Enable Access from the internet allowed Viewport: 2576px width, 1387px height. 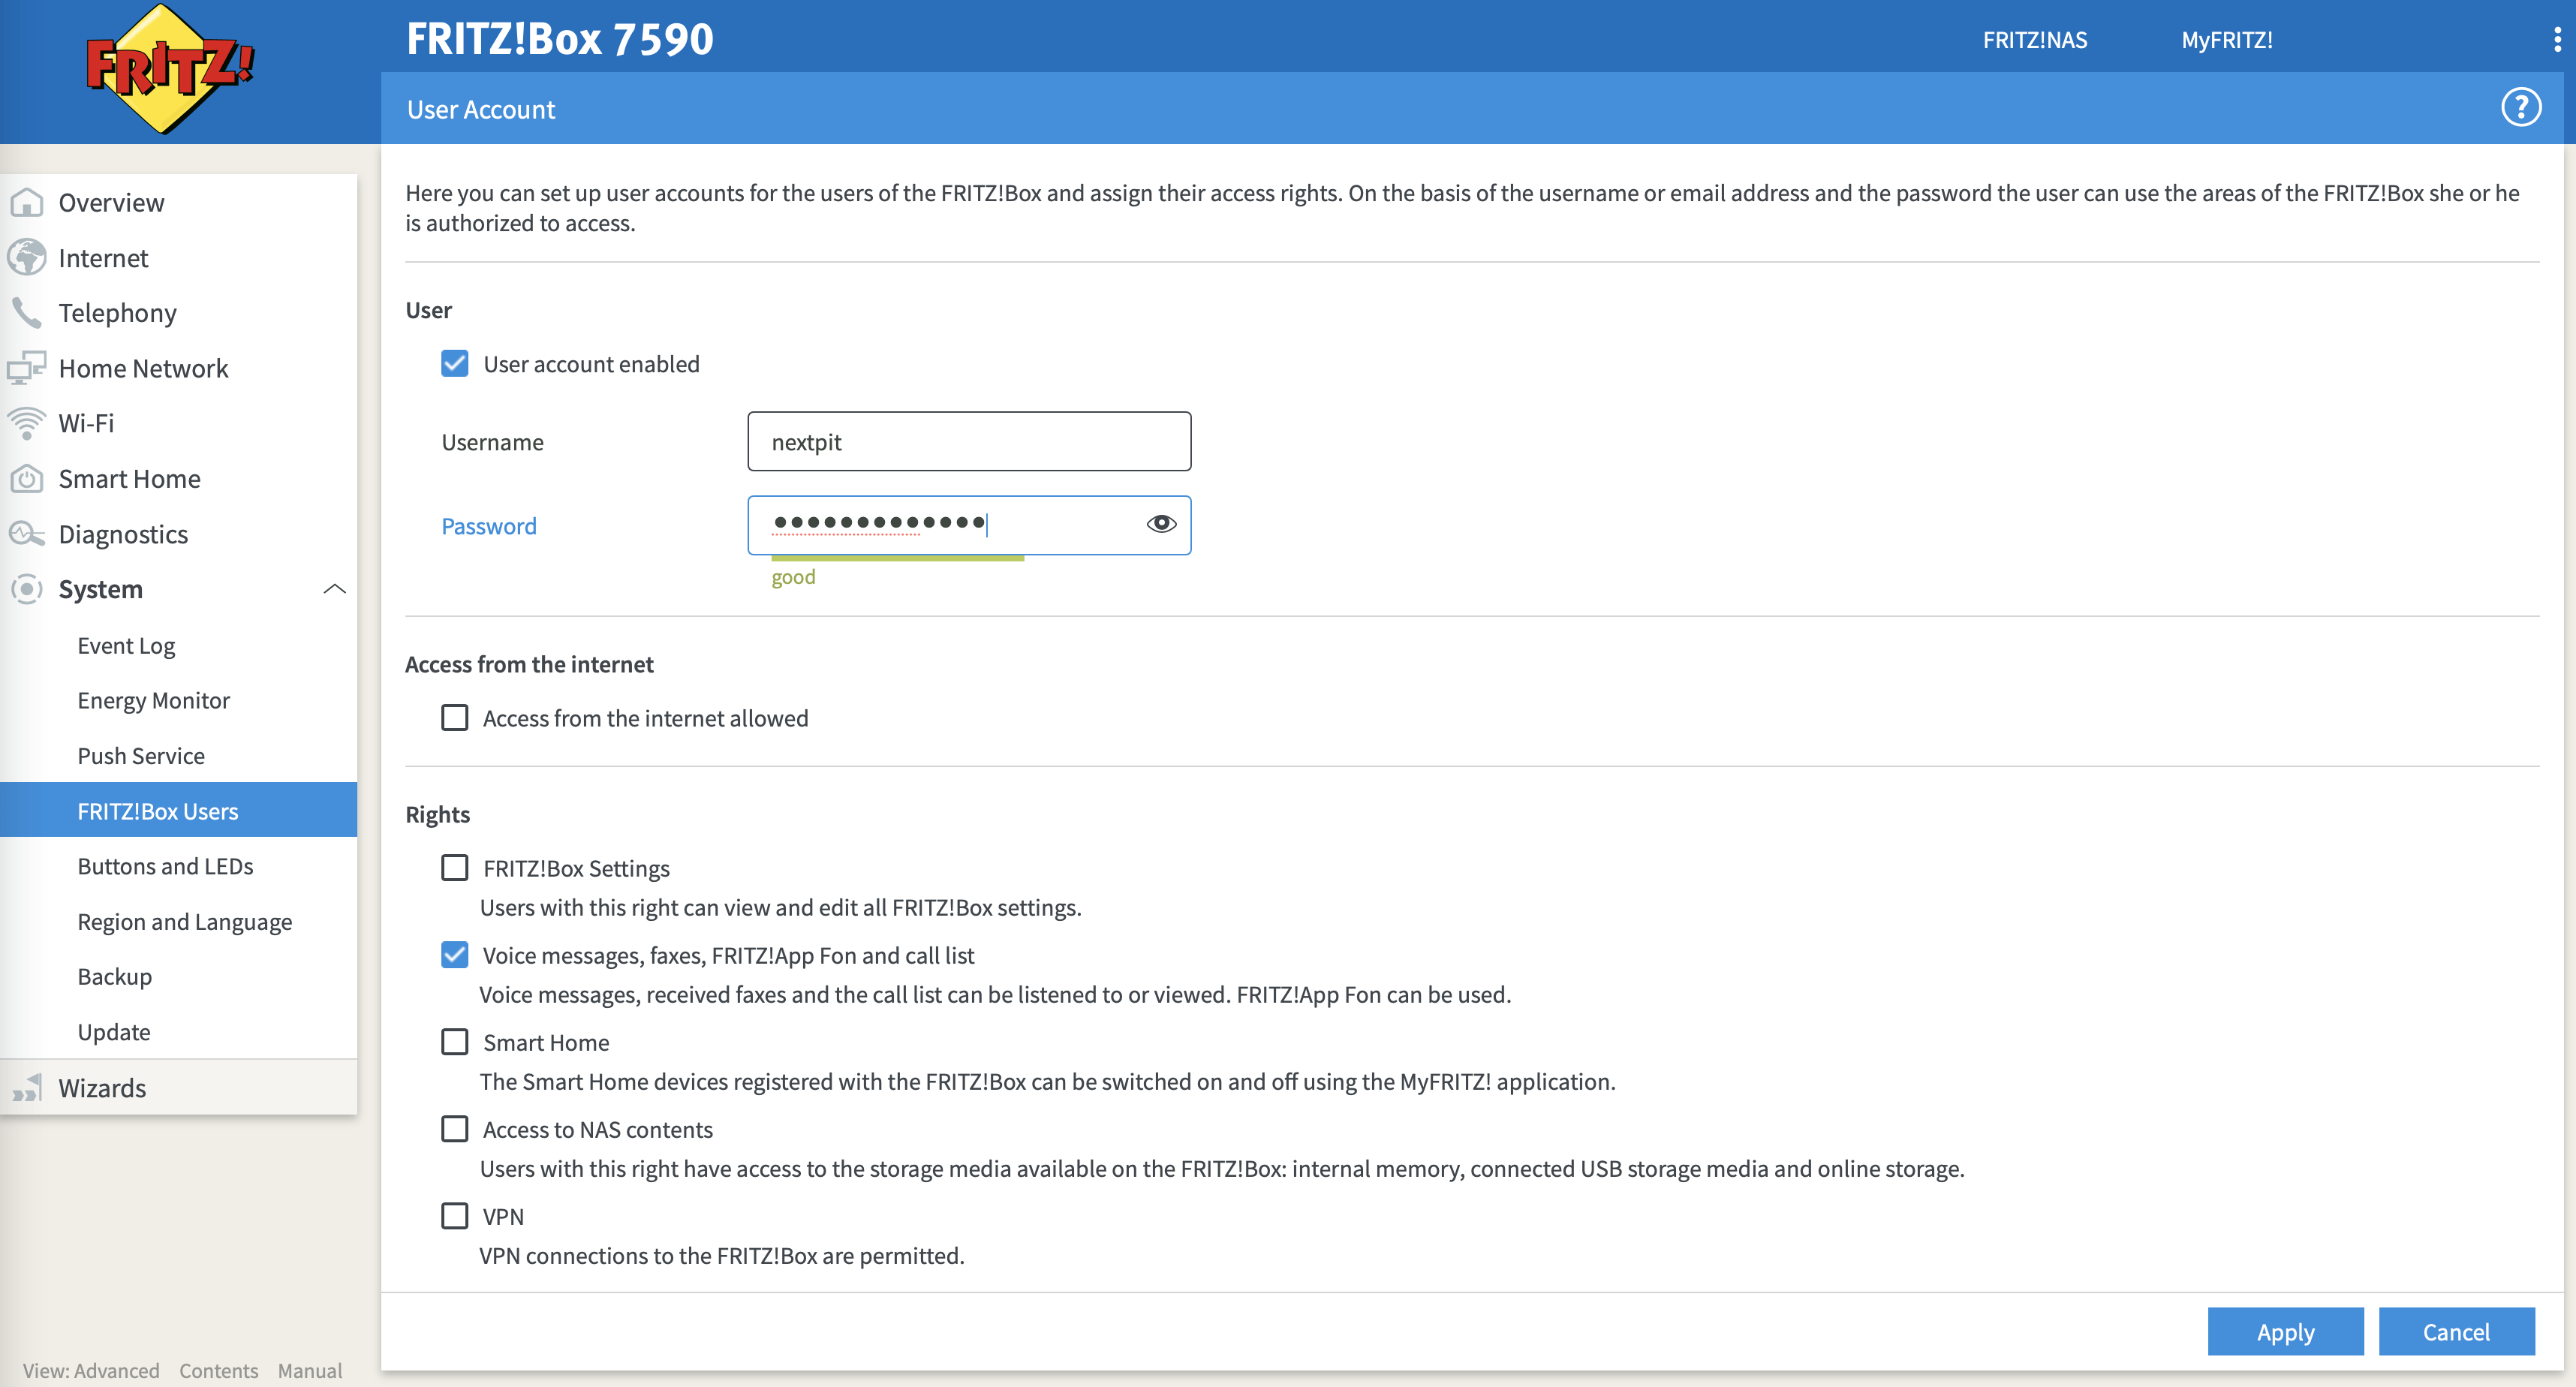click(455, 718)
